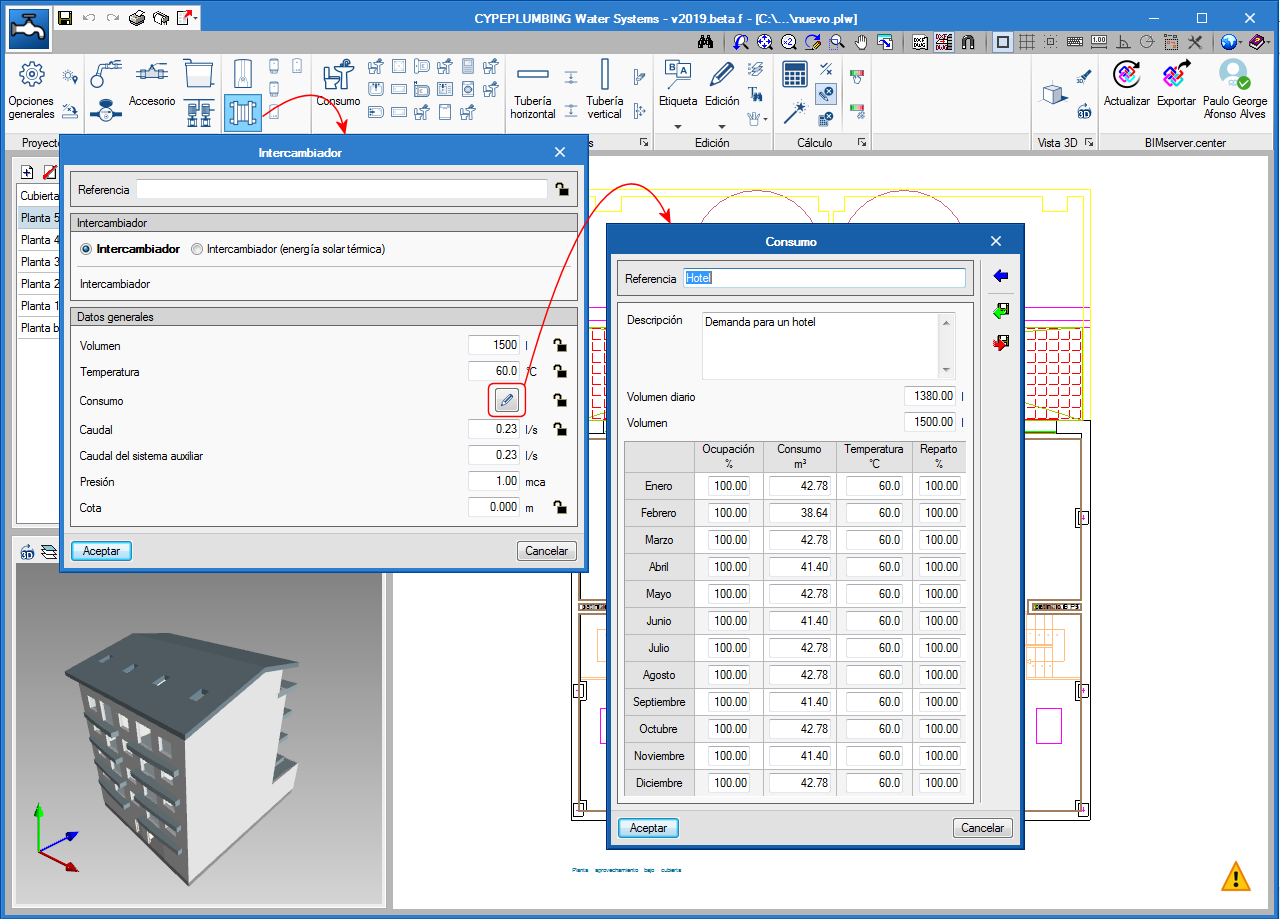1280x919 pixels.
Task: Select the pan hand tool
Action: (x=861, y=42)
